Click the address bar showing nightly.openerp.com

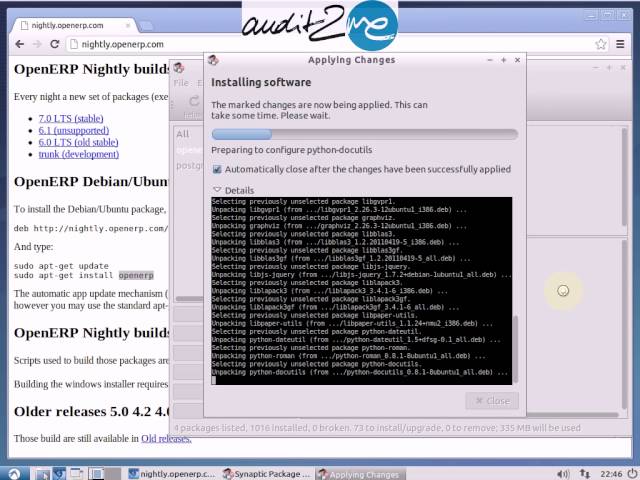331,44
